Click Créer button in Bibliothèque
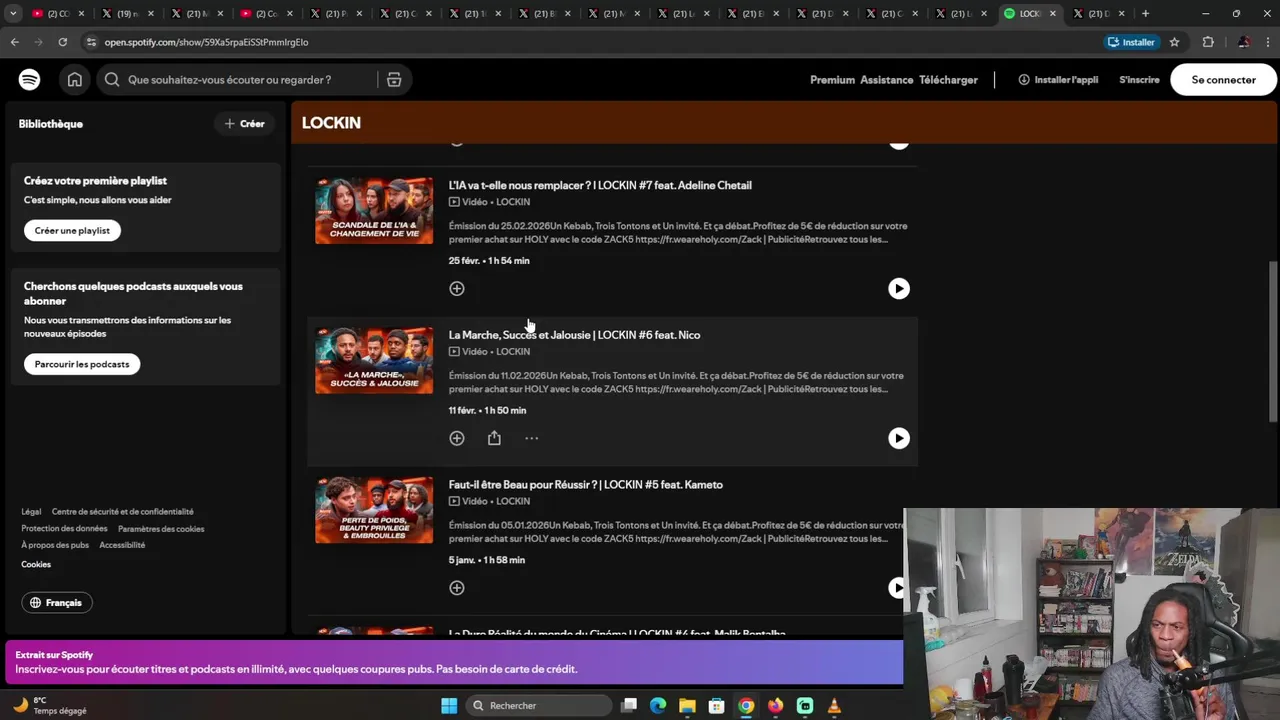Viewport: 1280px width, 720px height. 244,124
